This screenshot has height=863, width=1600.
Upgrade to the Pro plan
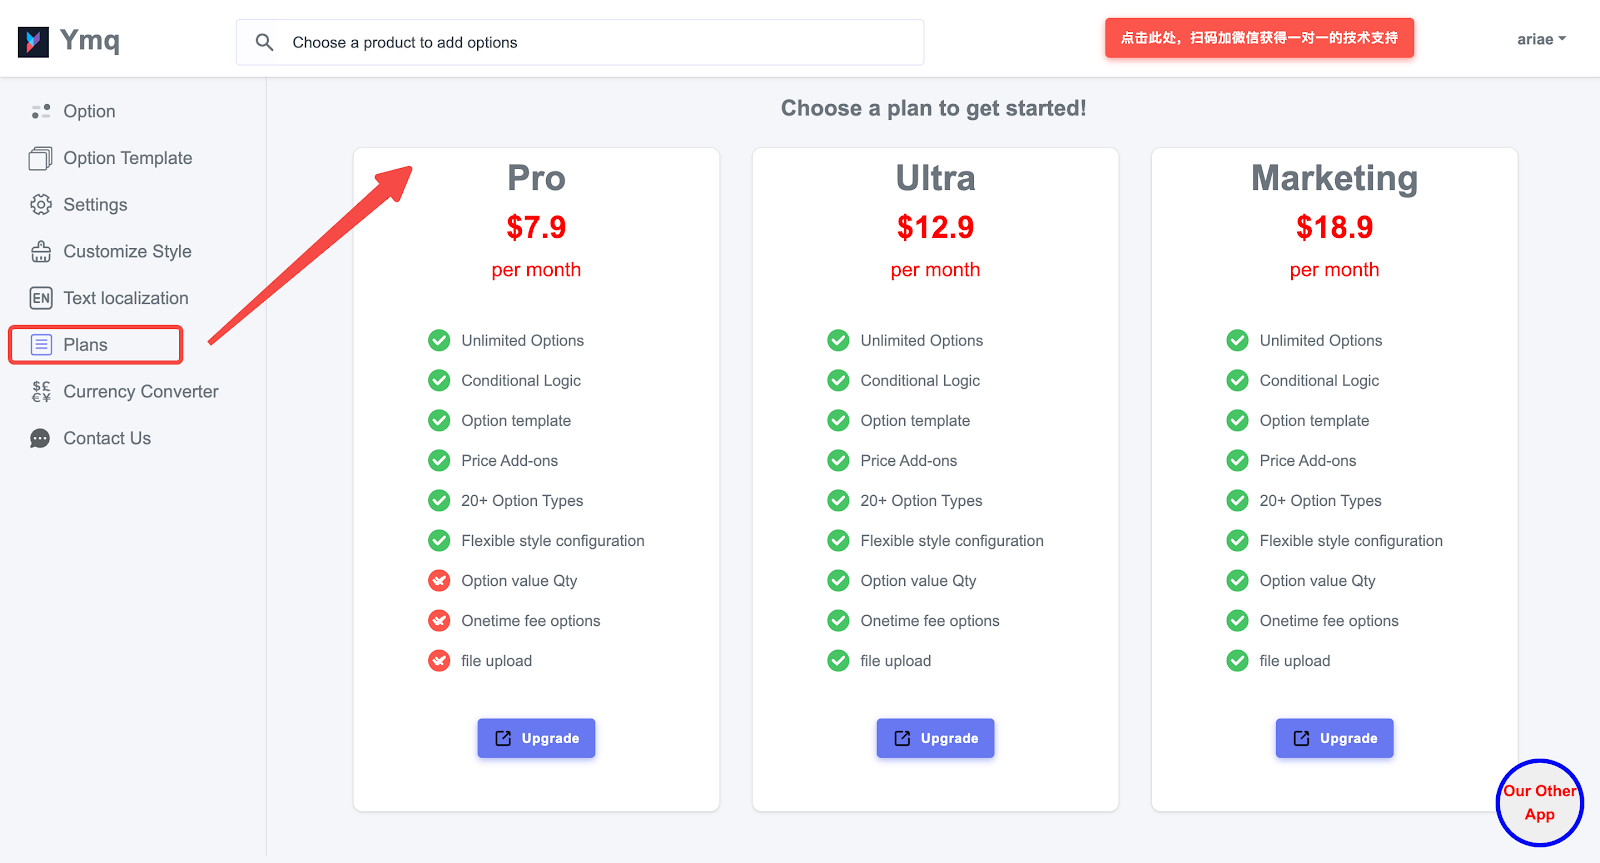(536, 738)
